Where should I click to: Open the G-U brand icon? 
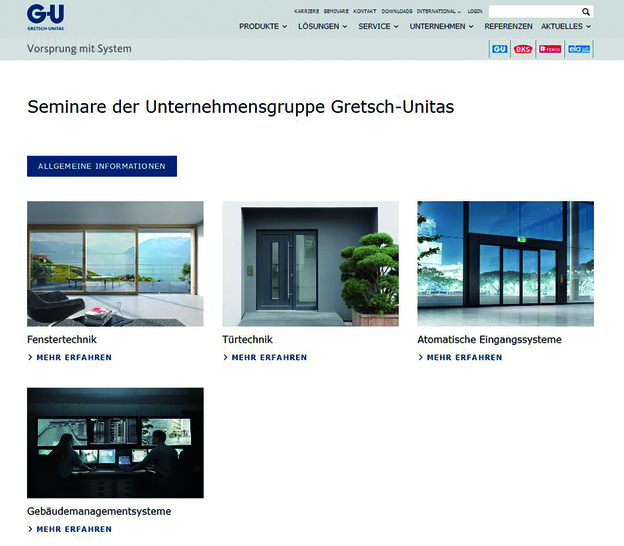point(500,48)
